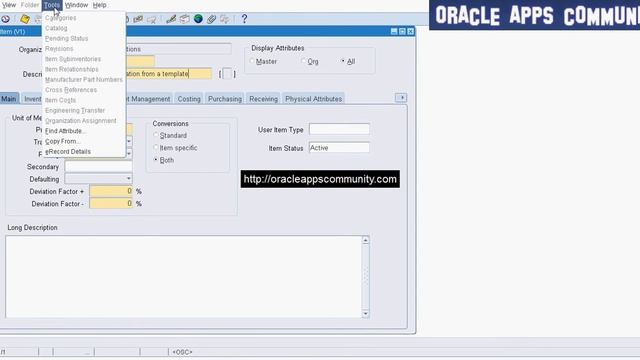This screenshot has height=360, width=640.
Task: Choose Revisions in Tools menu
Action: click(x=84, y=49)
